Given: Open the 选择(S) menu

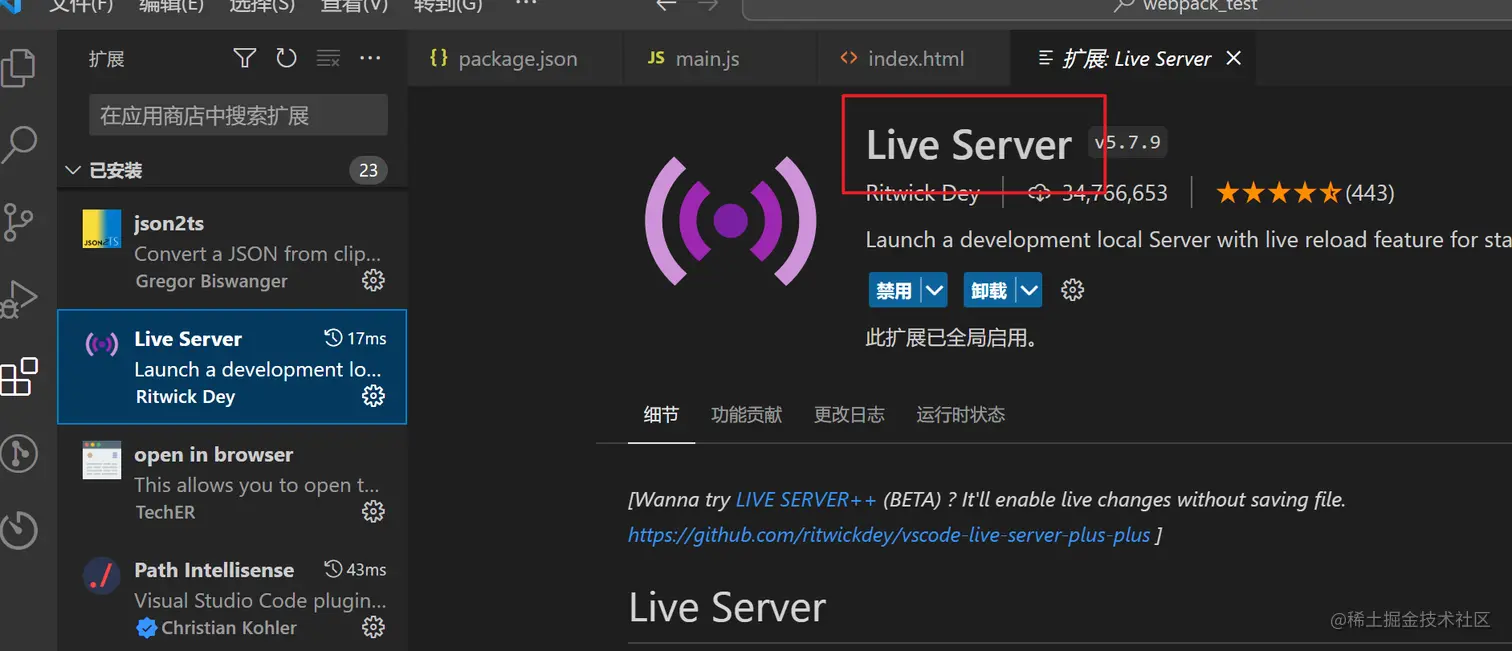Looking at the screenshot, I should point(262,5).
